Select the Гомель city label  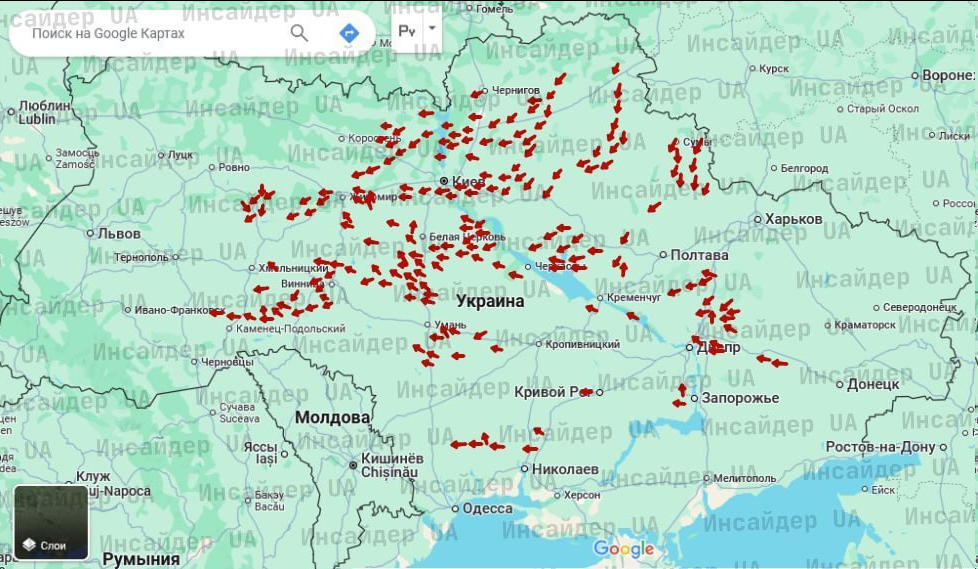(x=495, y=9)
